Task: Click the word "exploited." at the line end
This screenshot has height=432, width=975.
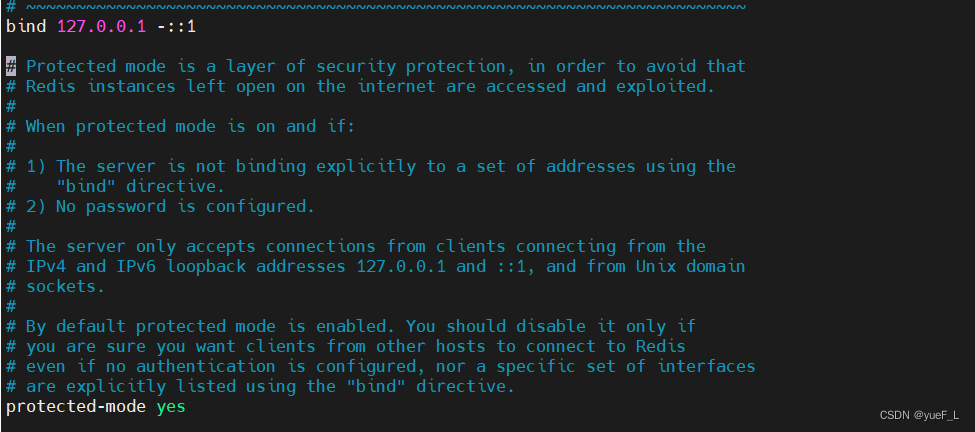Action: pyautogui.click(x=666, y=86)
